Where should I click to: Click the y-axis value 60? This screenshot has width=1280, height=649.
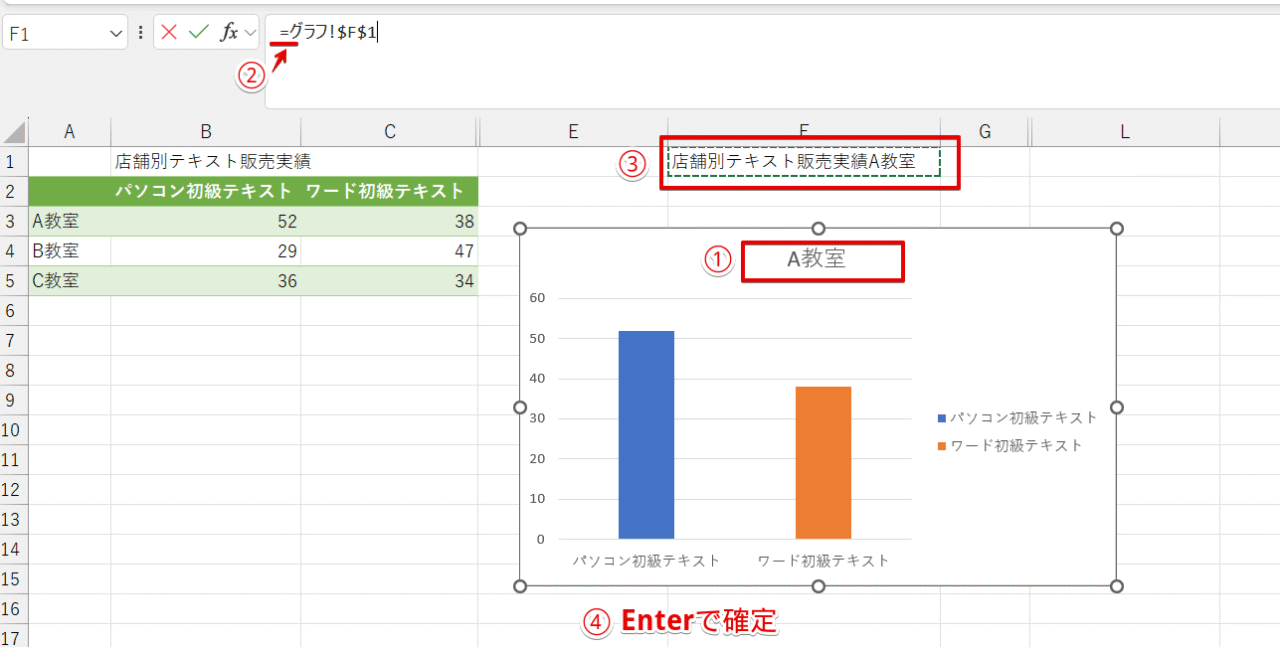537,298
